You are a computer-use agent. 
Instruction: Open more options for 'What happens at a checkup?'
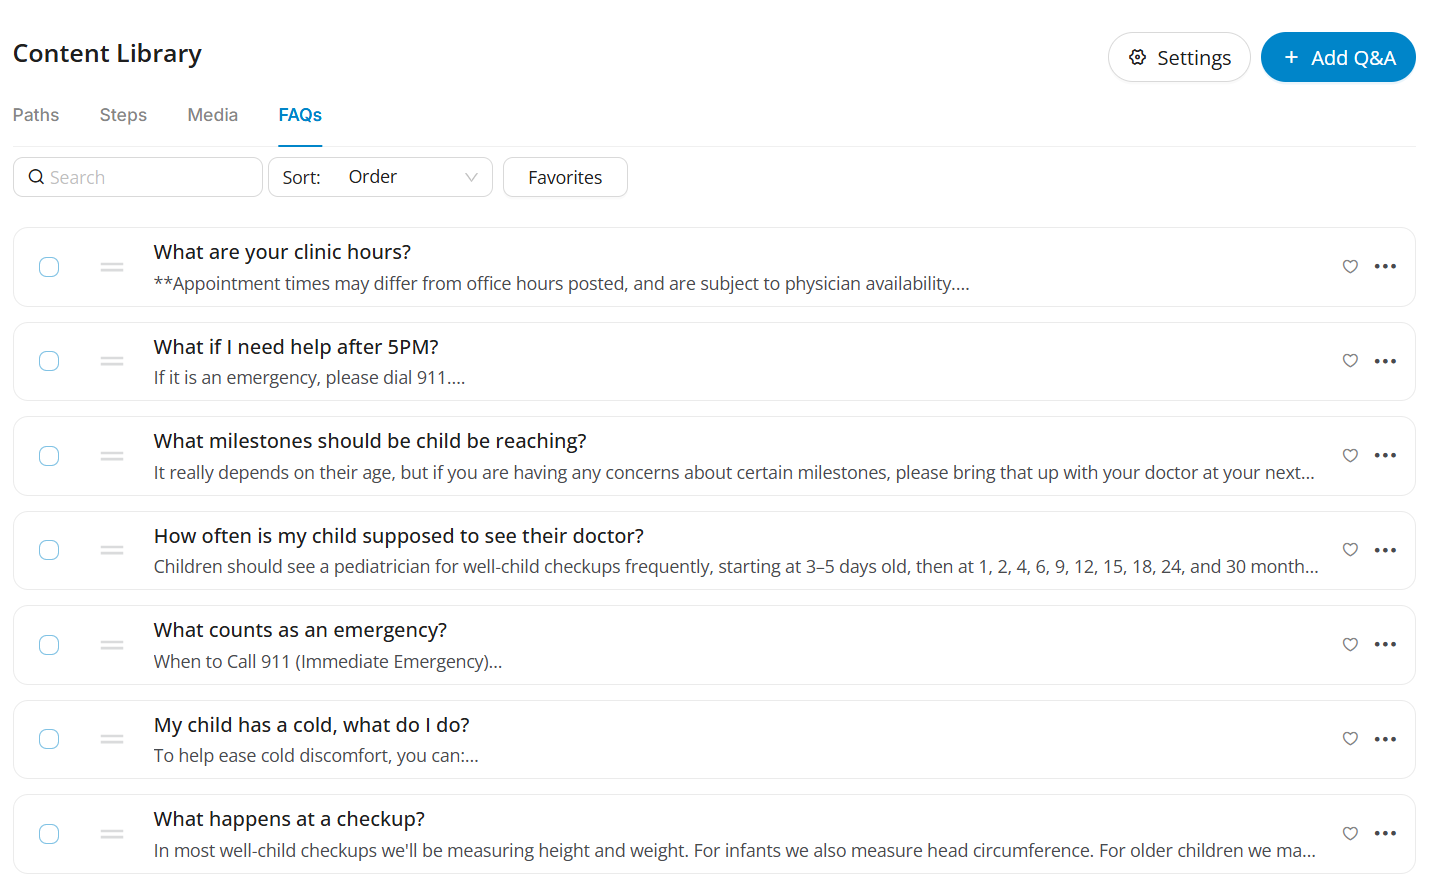[x=1385, y=833]
